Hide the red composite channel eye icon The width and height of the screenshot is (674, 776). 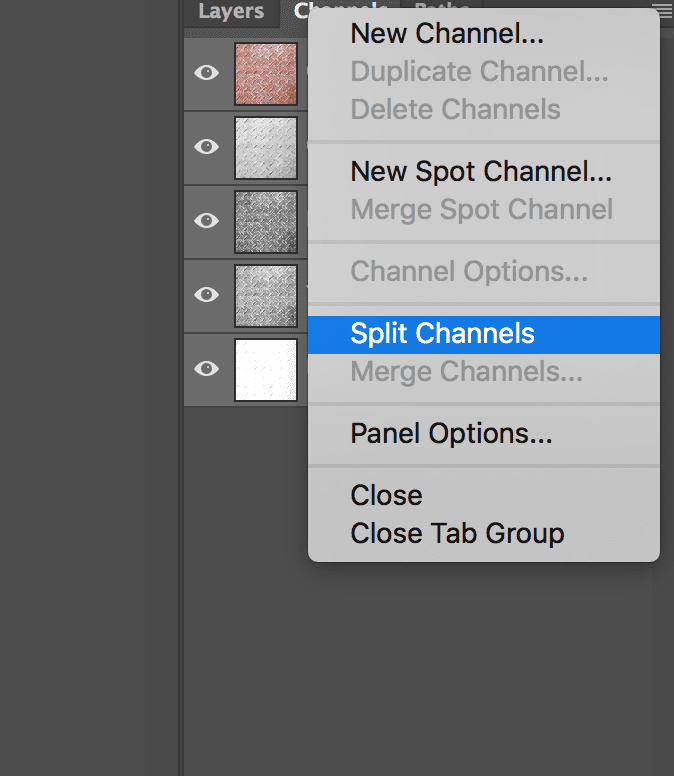206,73
